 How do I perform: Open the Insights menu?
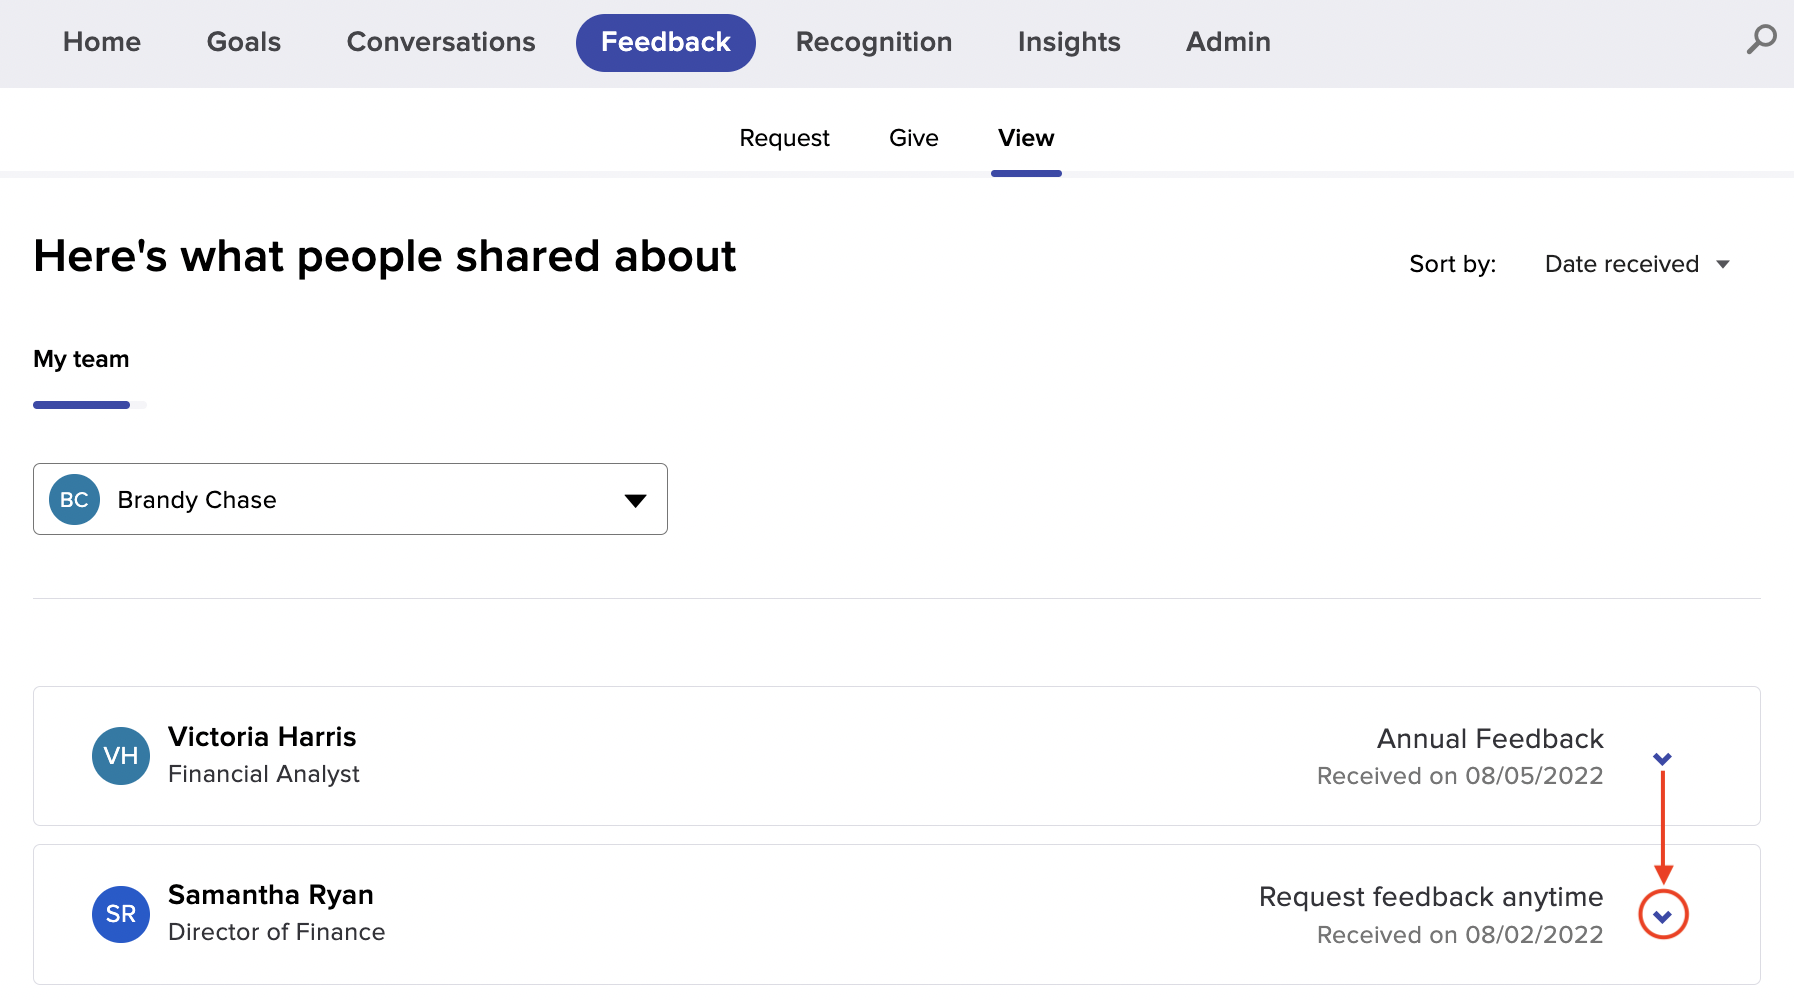[1069, 42]
